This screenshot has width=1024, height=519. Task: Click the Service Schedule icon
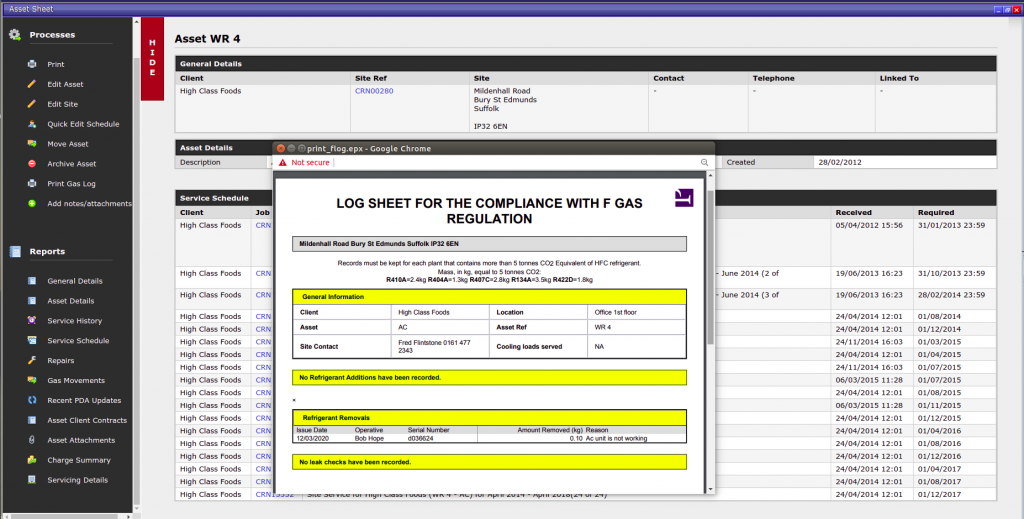coord(32,341)
